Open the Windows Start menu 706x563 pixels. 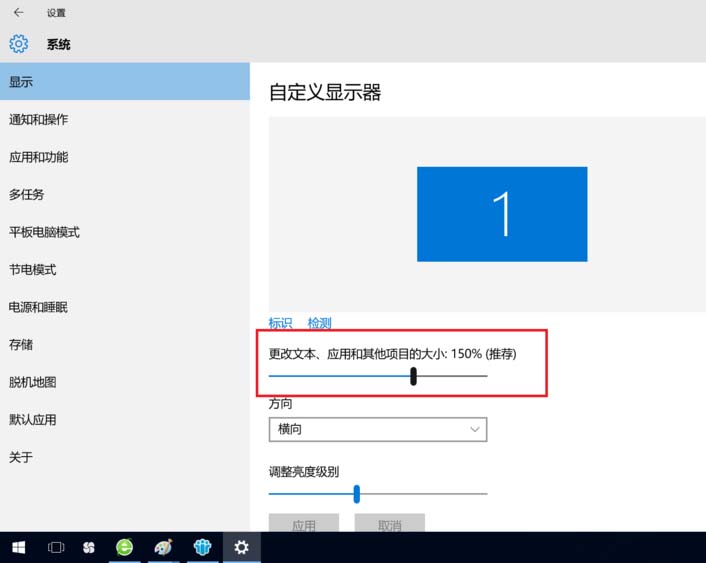[18, 547]
